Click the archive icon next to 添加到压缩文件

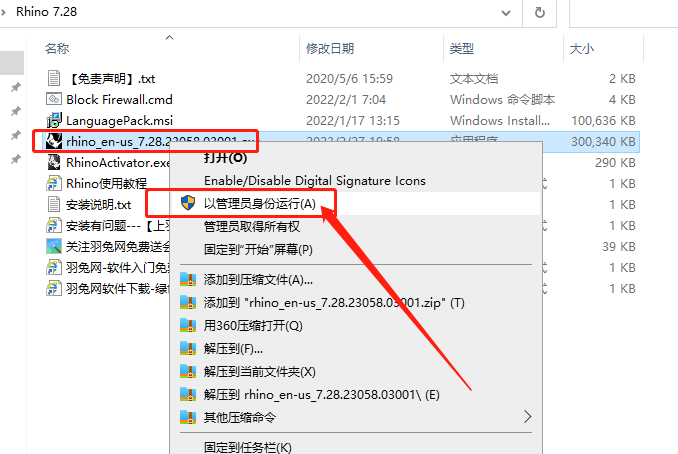click(x=188, y=279)
